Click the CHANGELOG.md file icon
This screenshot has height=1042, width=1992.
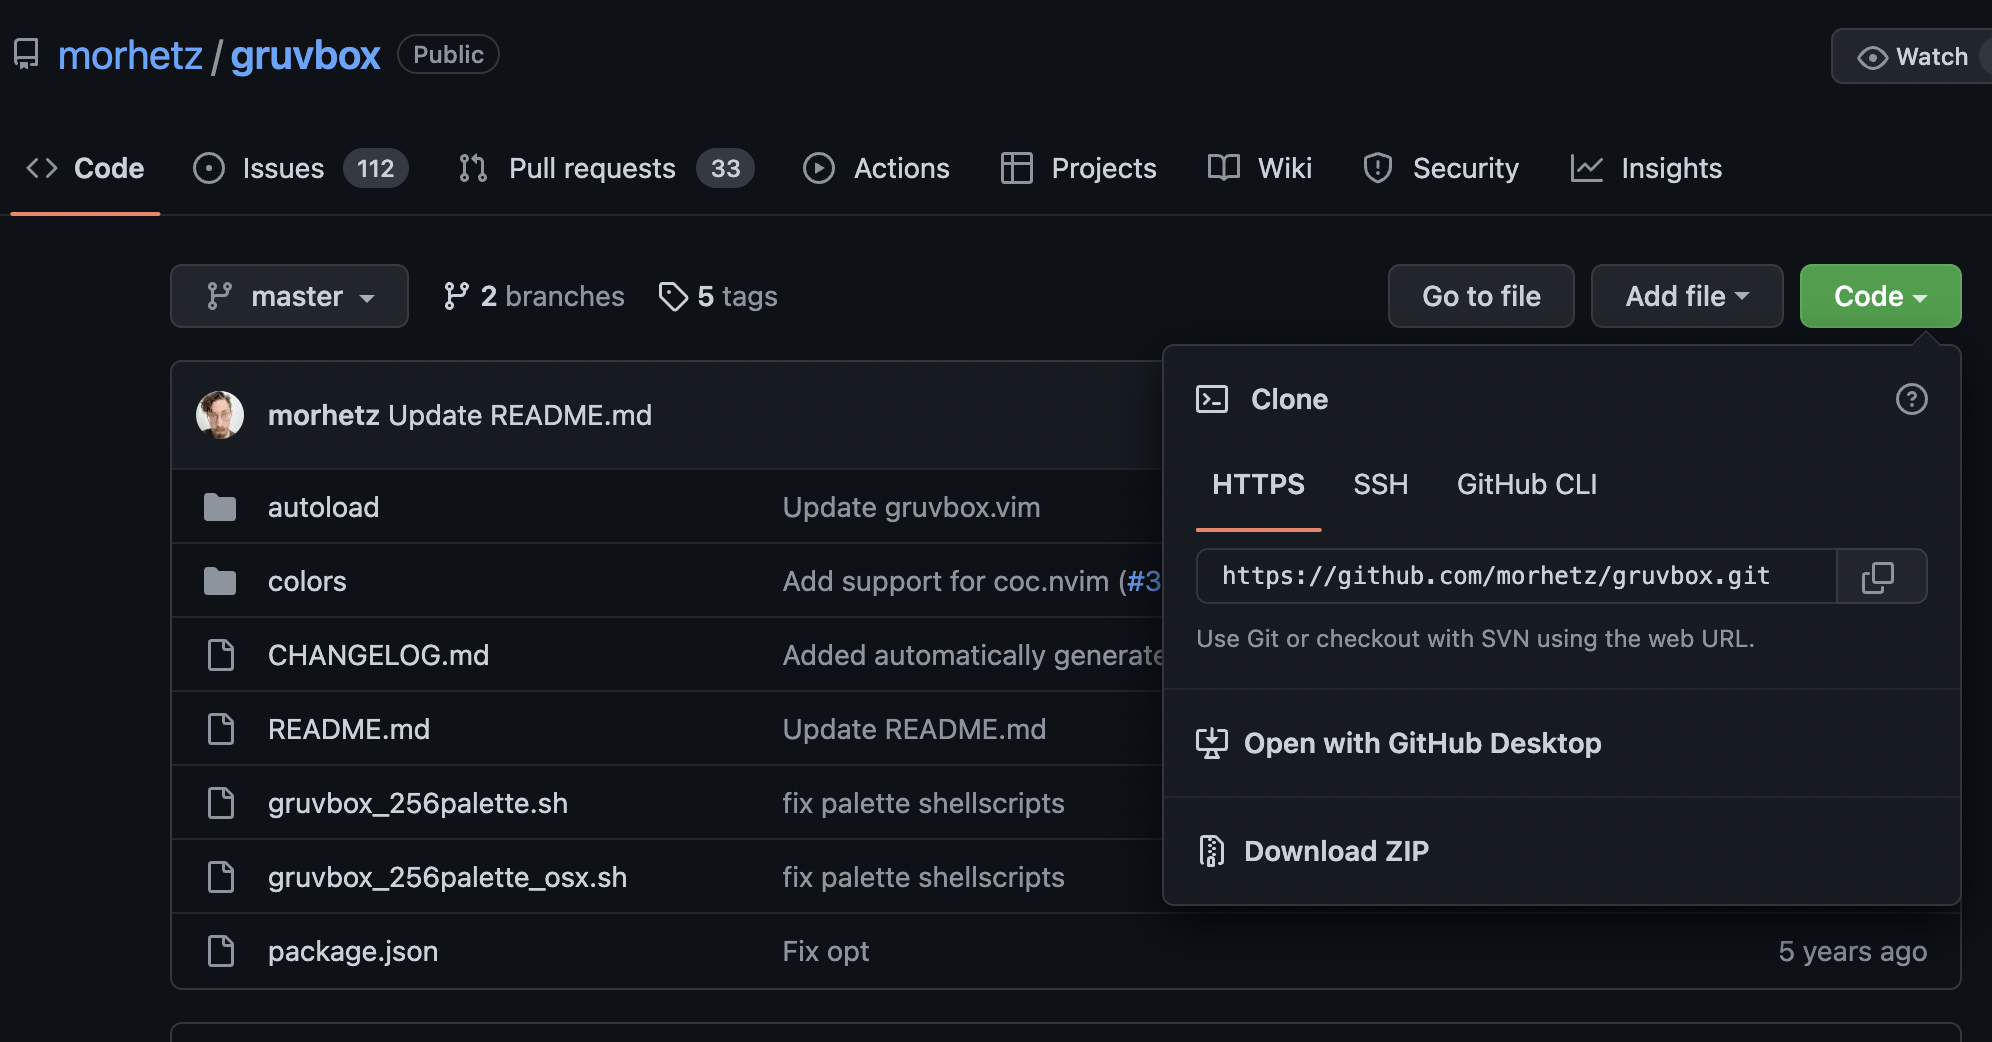[220, 655]
